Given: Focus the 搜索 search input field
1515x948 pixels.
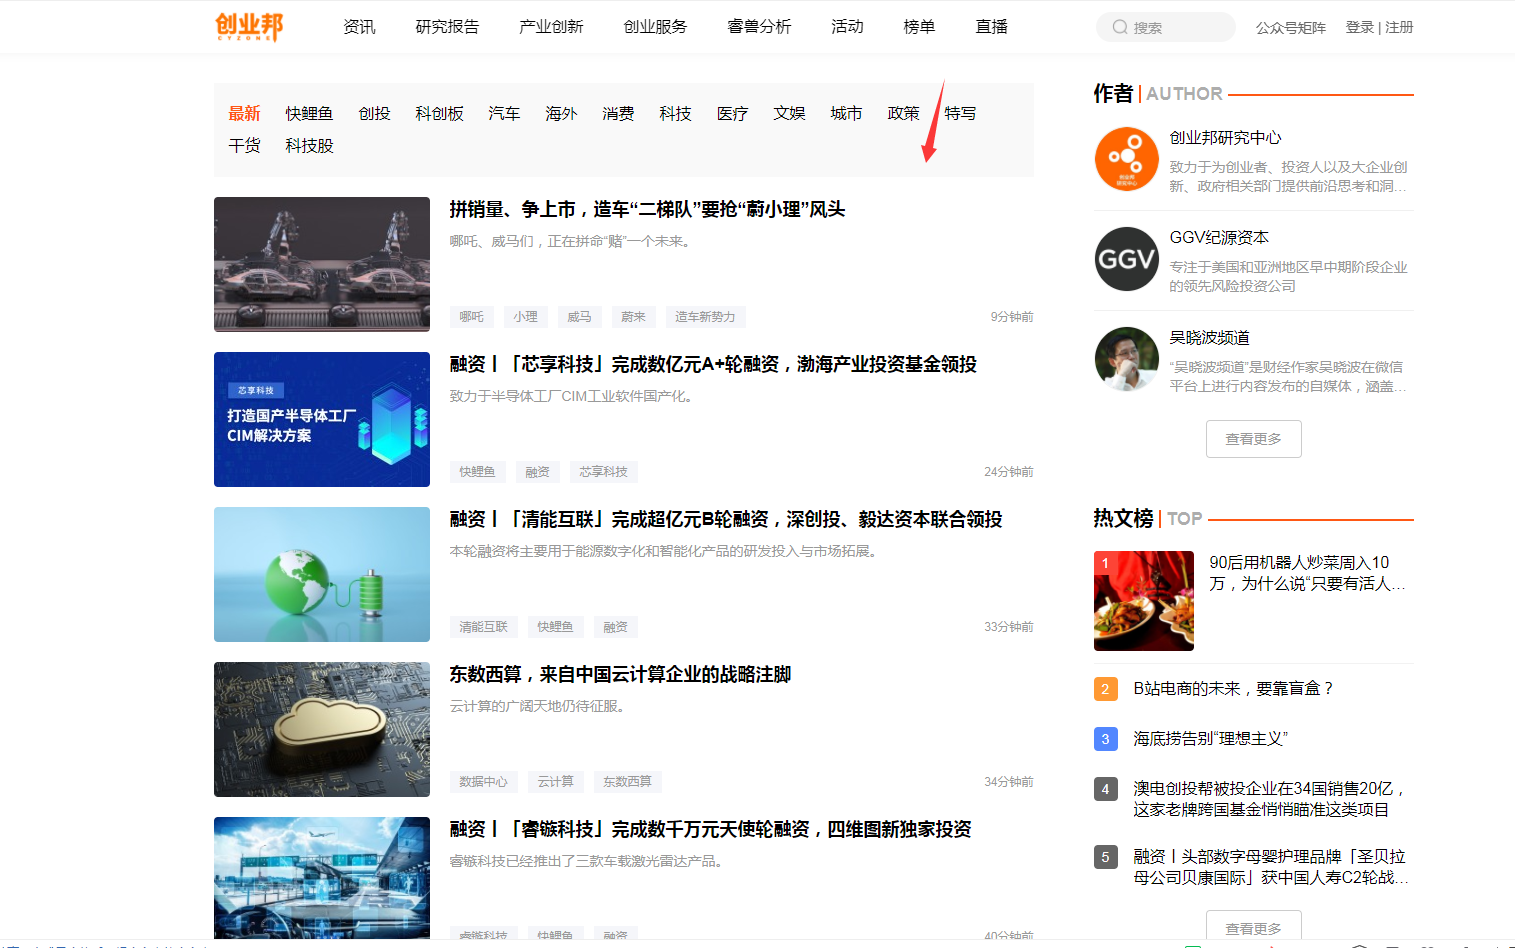Looking at the screenshot, I should tap(1166, 27).
